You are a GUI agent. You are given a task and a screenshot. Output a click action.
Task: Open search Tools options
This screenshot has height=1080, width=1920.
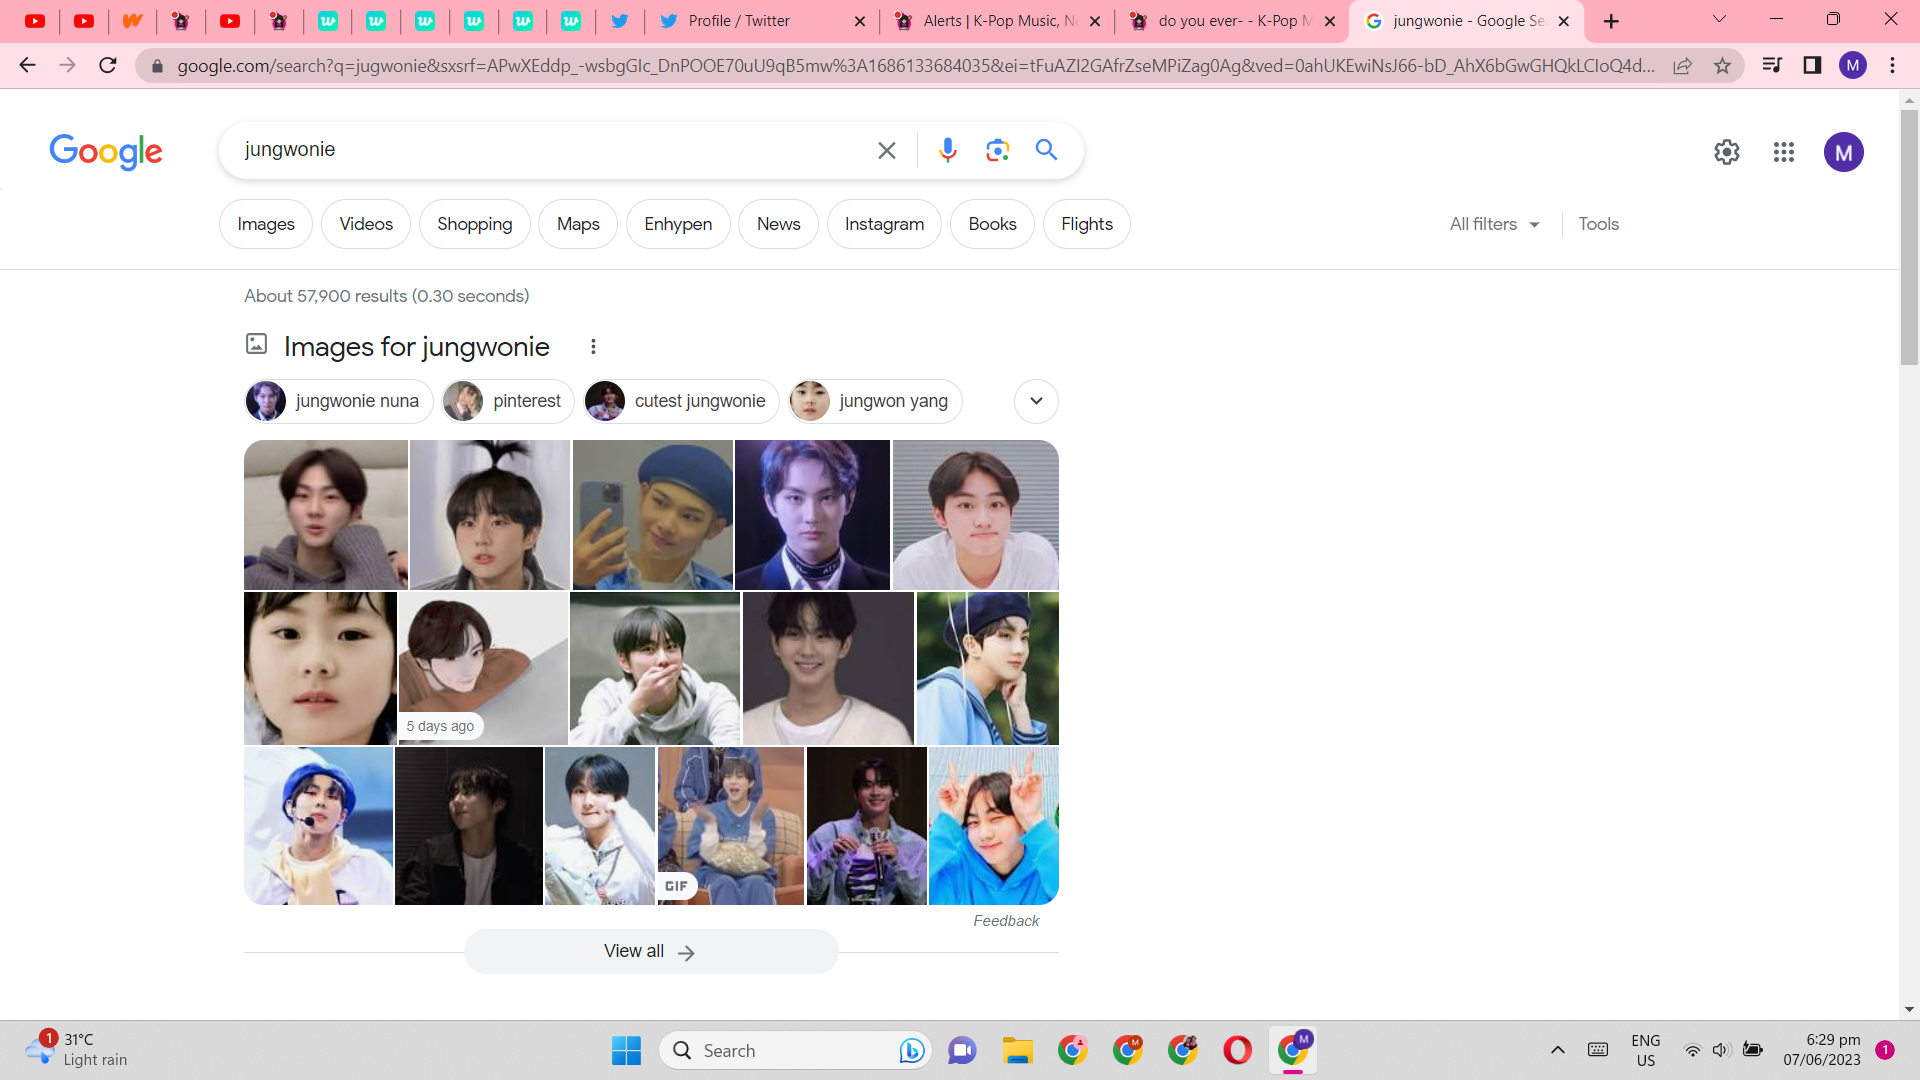pos(1598,224)
